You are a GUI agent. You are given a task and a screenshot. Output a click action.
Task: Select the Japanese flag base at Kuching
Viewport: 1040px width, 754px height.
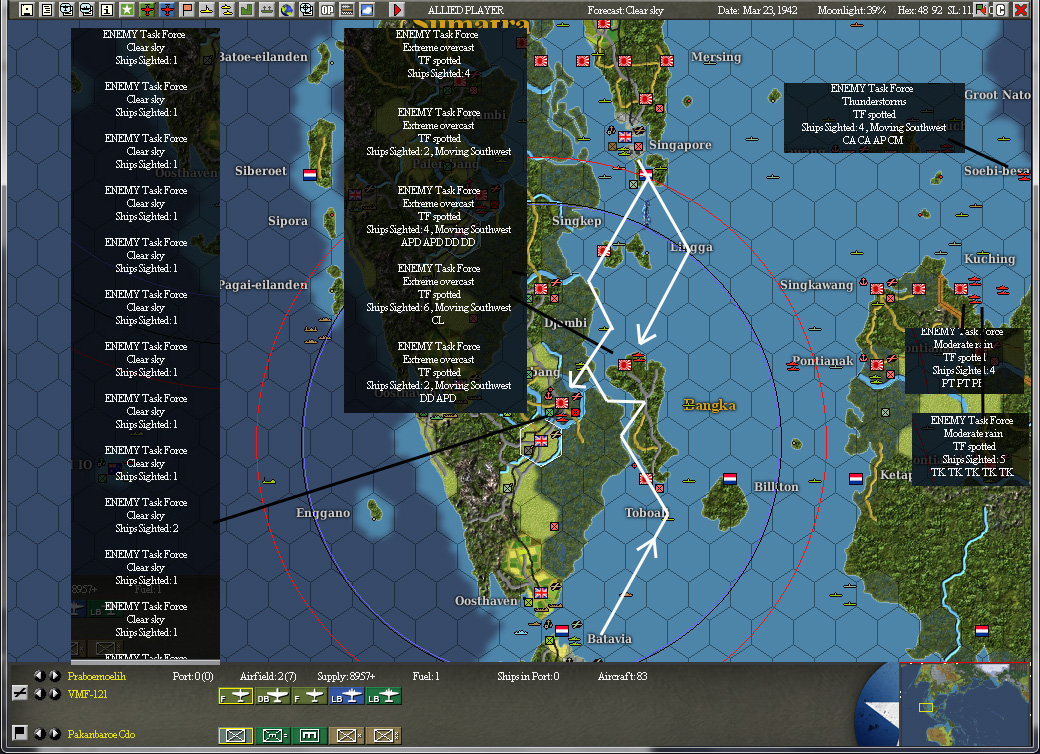pos(960,288)
